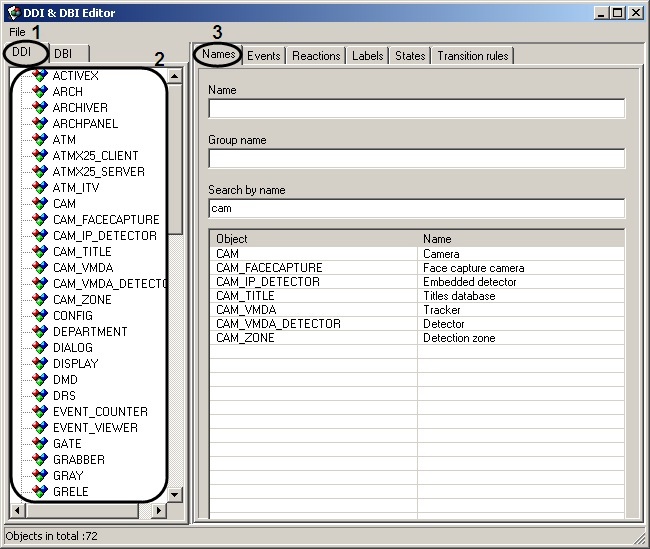Click the Search by name field
This screenshot has width=650, height=549.
[x=416, y=208]
